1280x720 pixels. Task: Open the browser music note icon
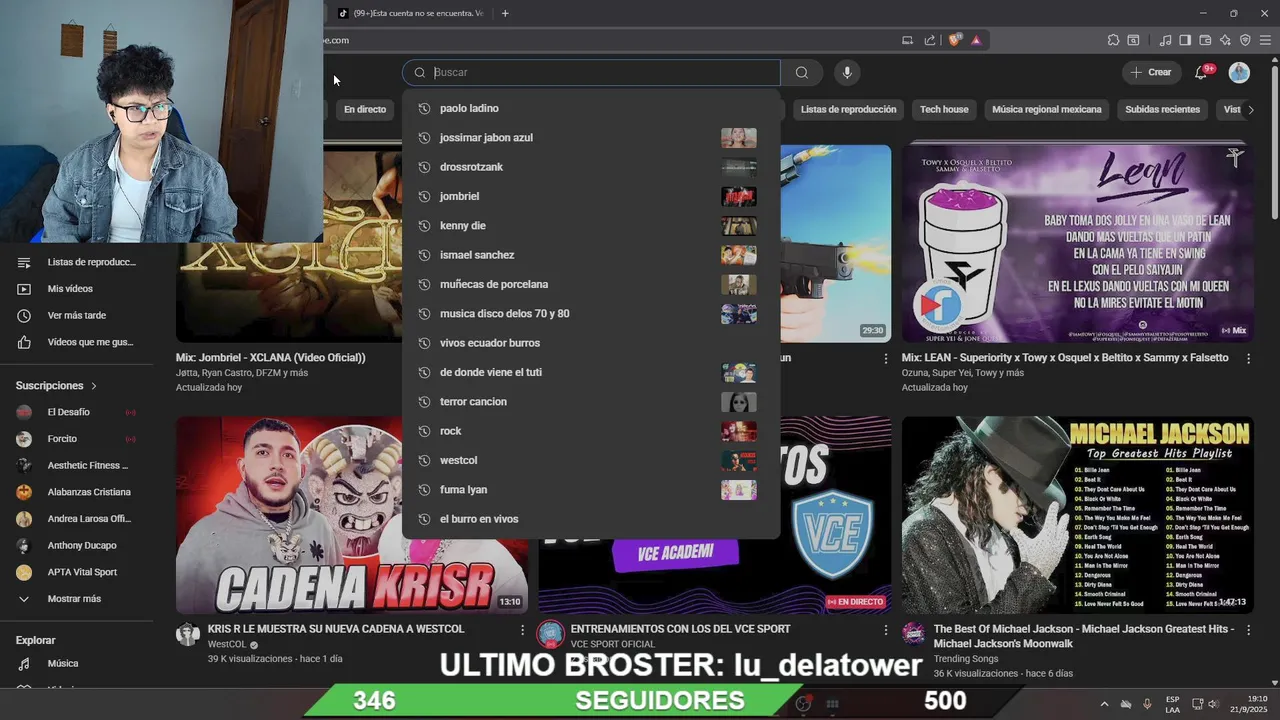(x=1165, y=40)
